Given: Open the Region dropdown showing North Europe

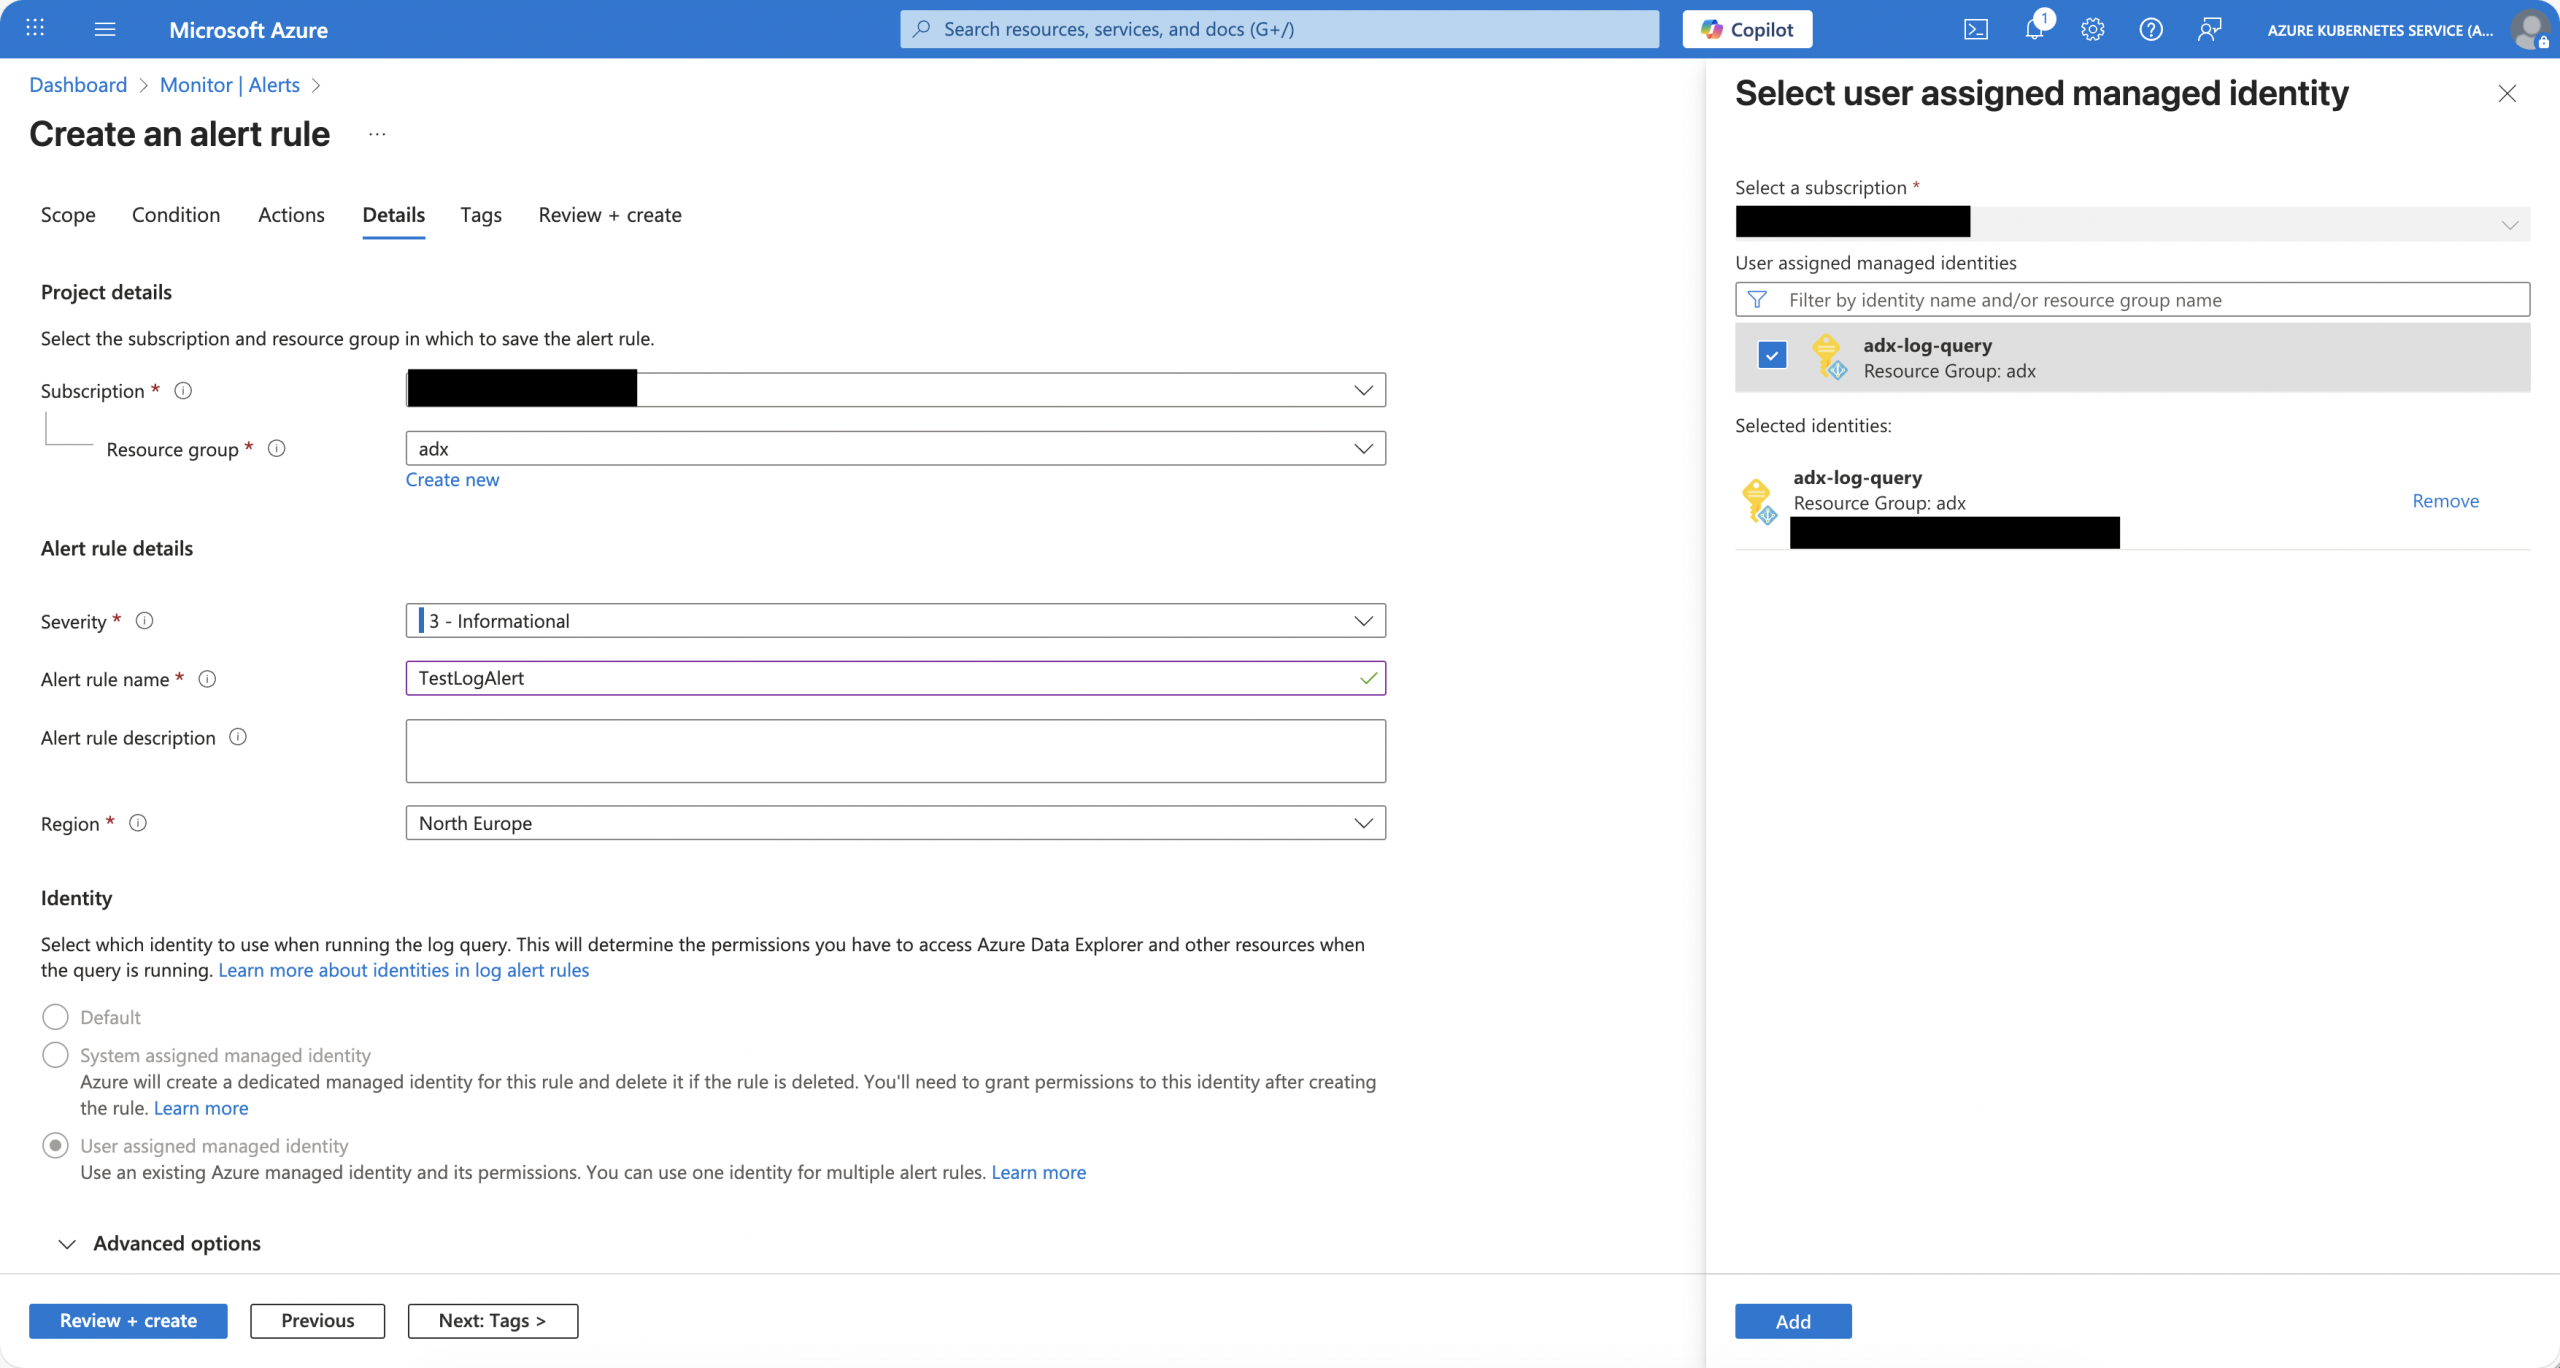Looking at the screenshot, I should [x=895, y=823].
